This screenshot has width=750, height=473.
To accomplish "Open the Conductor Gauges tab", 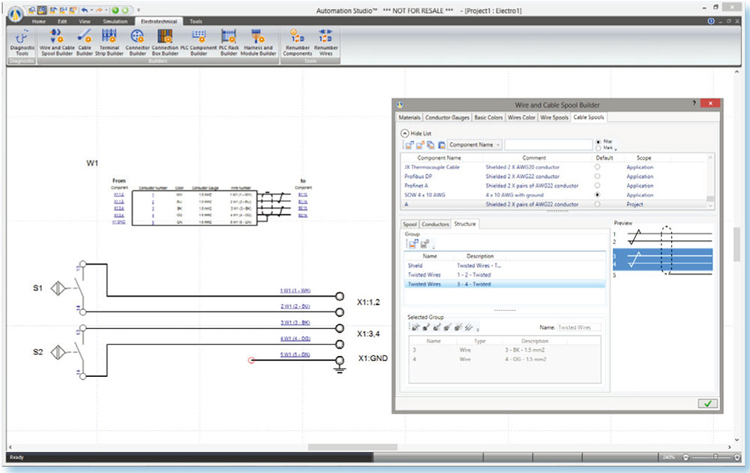I will 447,118.
